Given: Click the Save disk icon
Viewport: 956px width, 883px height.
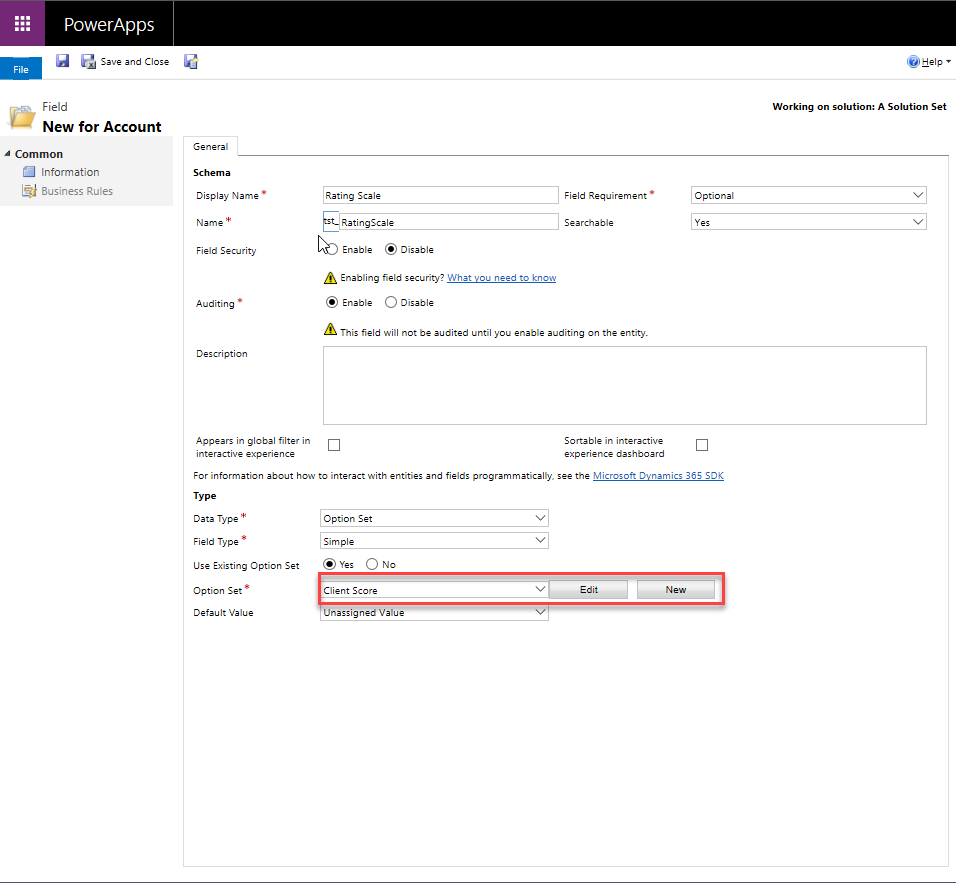Looking at the screenshot, I should tap(62, 62).
